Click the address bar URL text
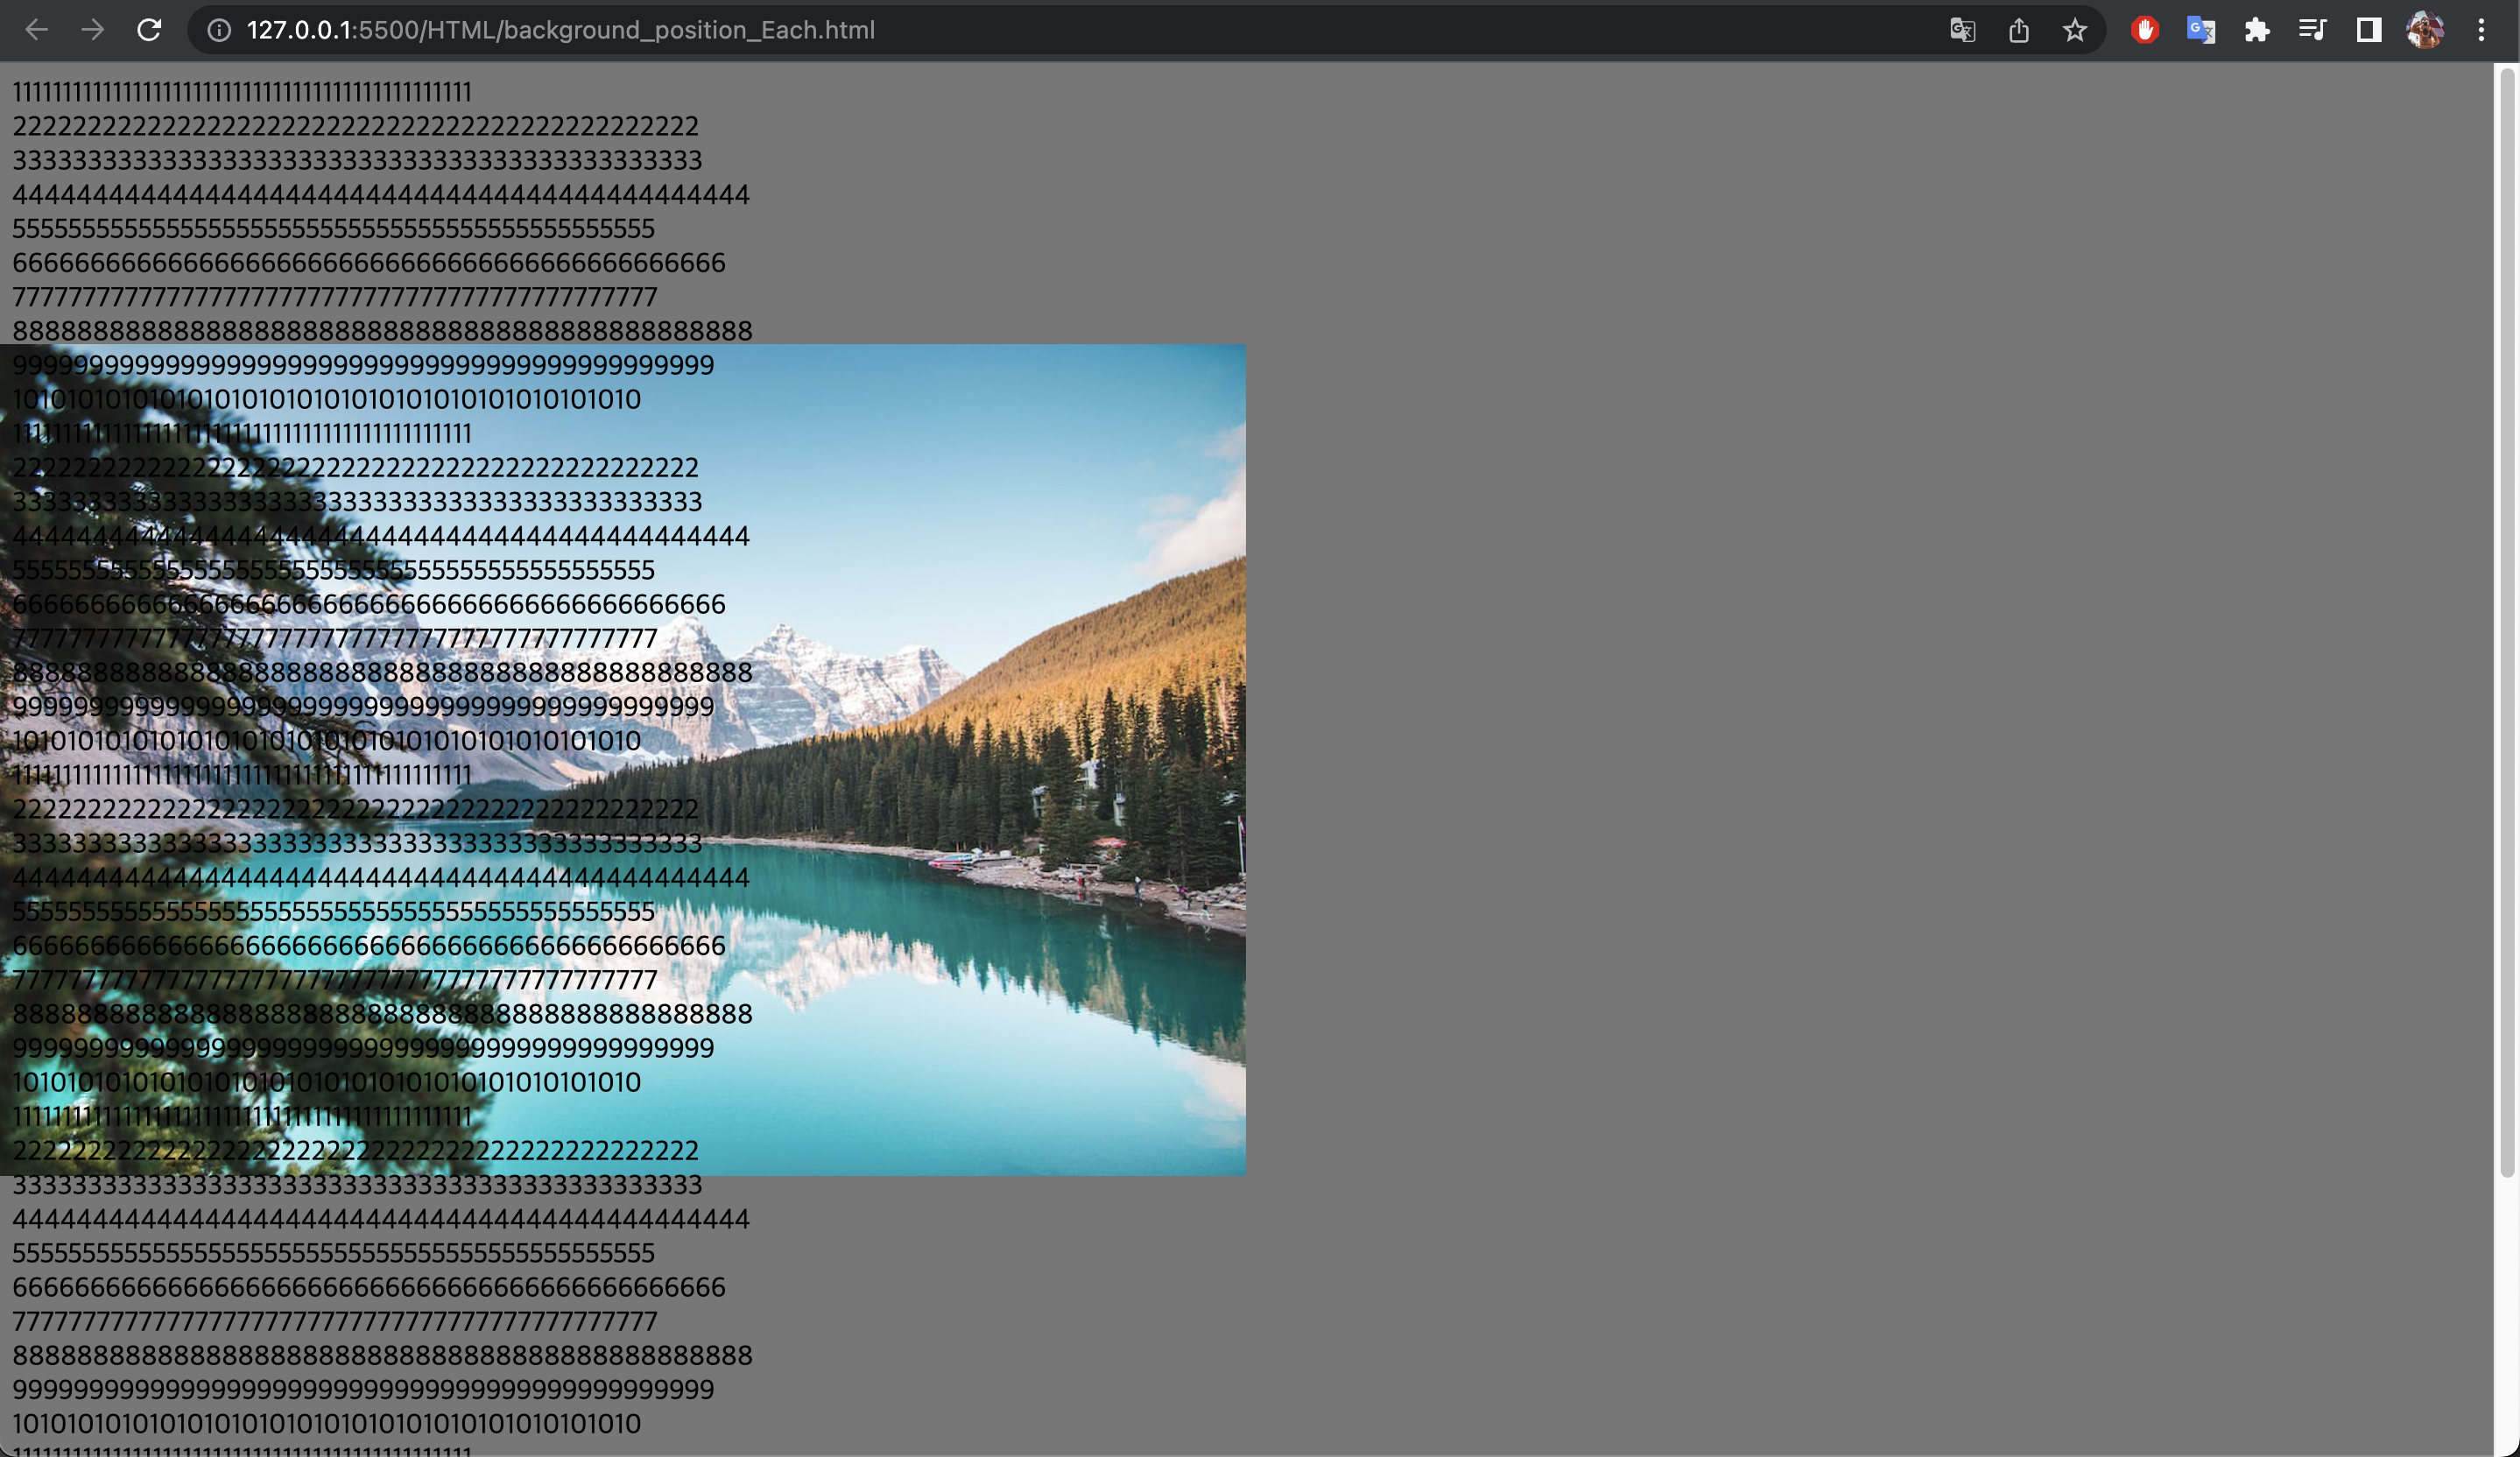Image resolution: width=2520 pixels, height=1457 pixels. pos(560,30)
